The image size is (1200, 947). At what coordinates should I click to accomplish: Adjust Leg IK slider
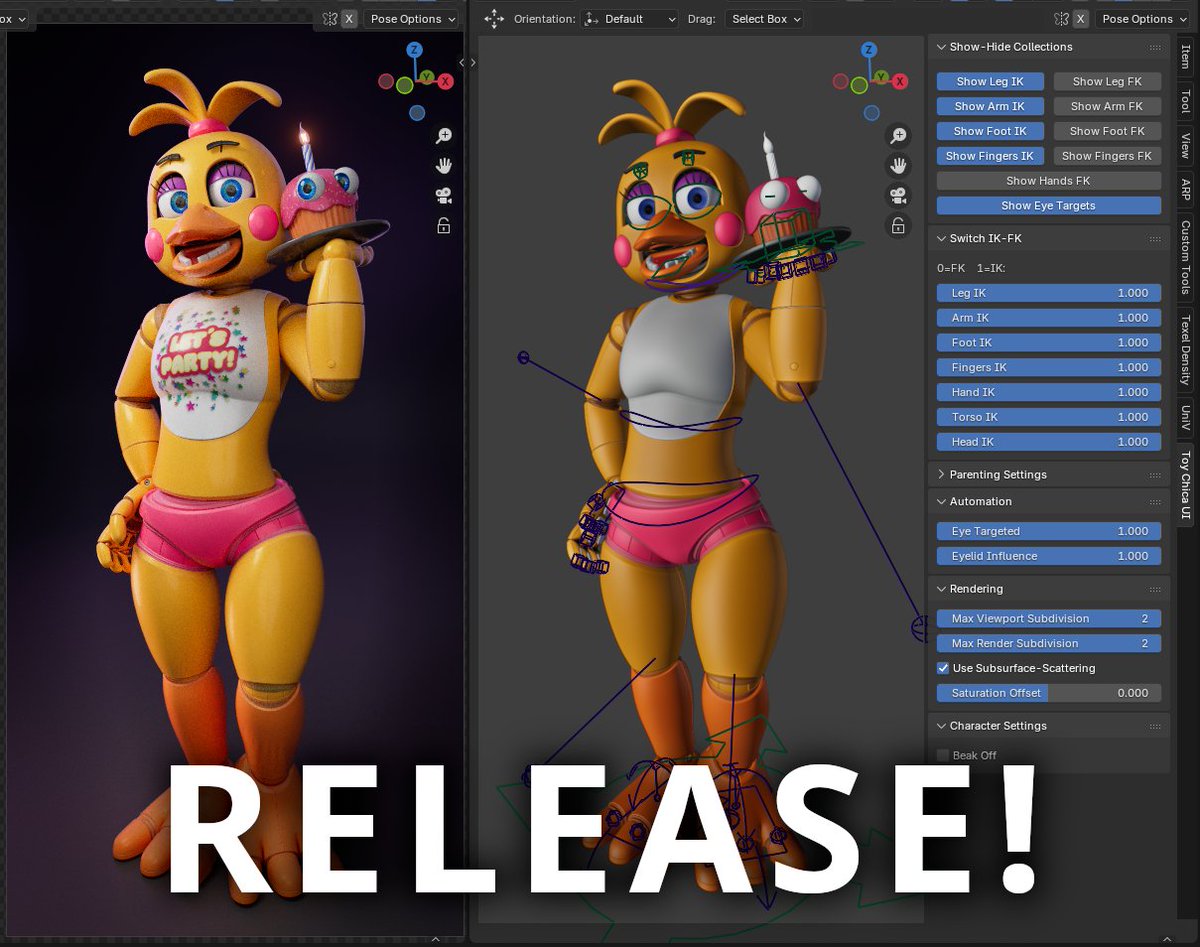click(x=1049, y=293)
